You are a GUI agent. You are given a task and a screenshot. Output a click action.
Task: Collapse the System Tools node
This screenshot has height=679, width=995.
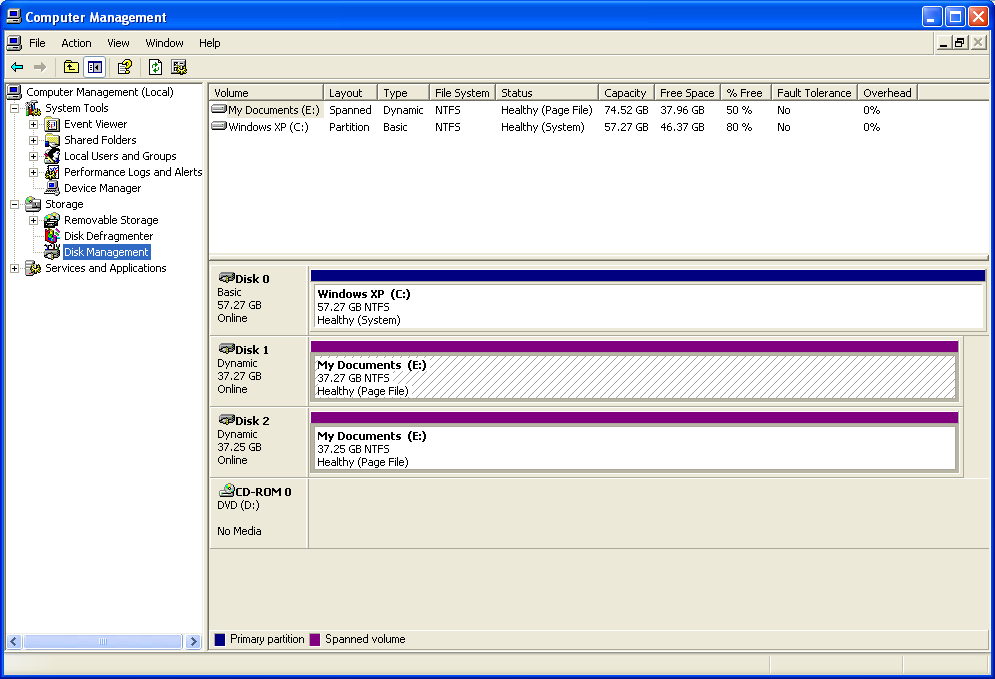15,109
